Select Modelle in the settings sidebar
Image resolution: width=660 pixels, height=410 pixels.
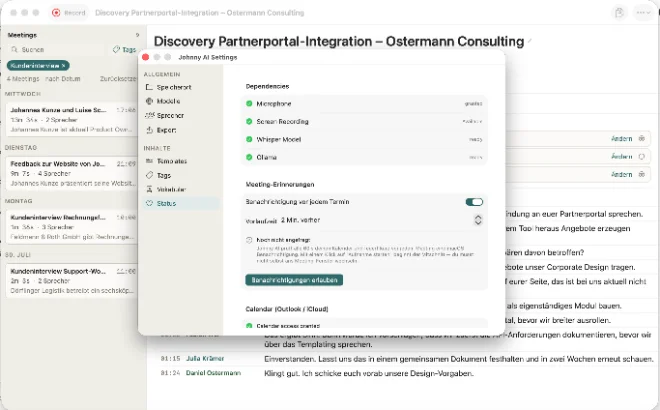click(181, 101)
